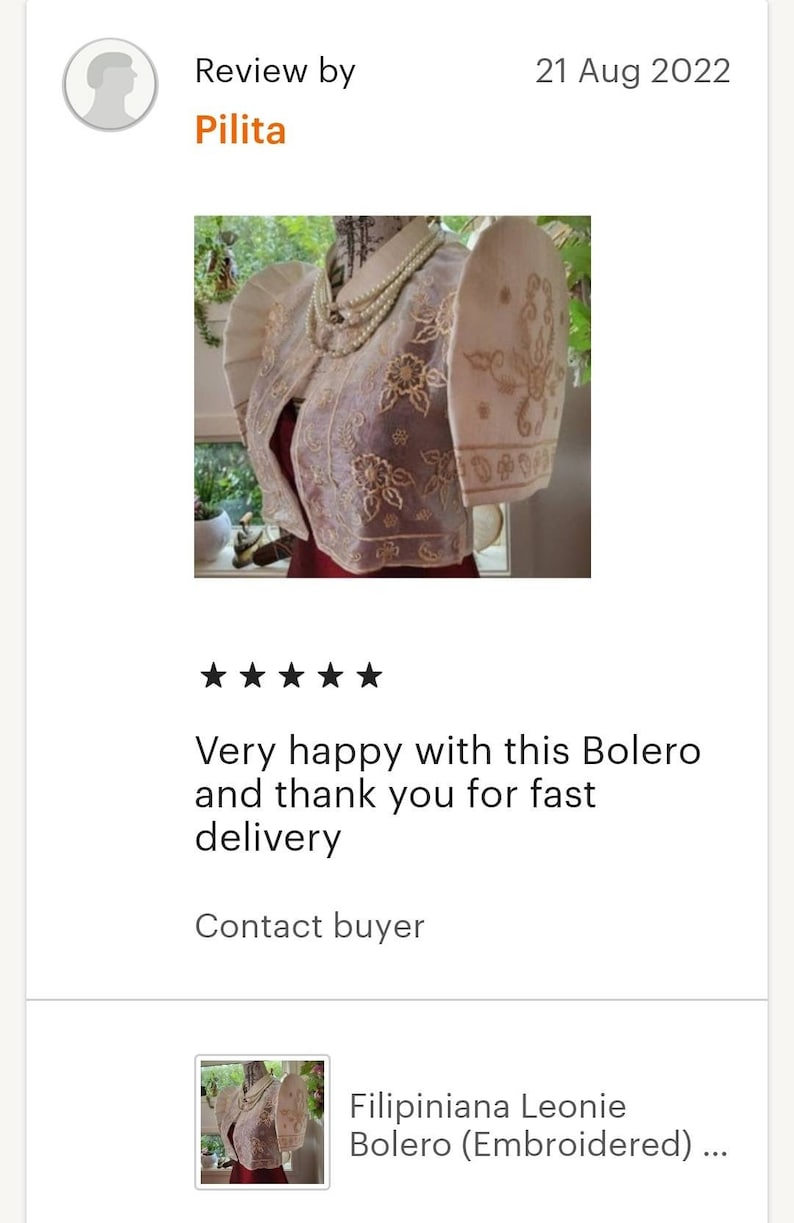Image resolution: width=794 pixels, height=1223 pixels.
Task: Click the first rating star
Action: 214,676
